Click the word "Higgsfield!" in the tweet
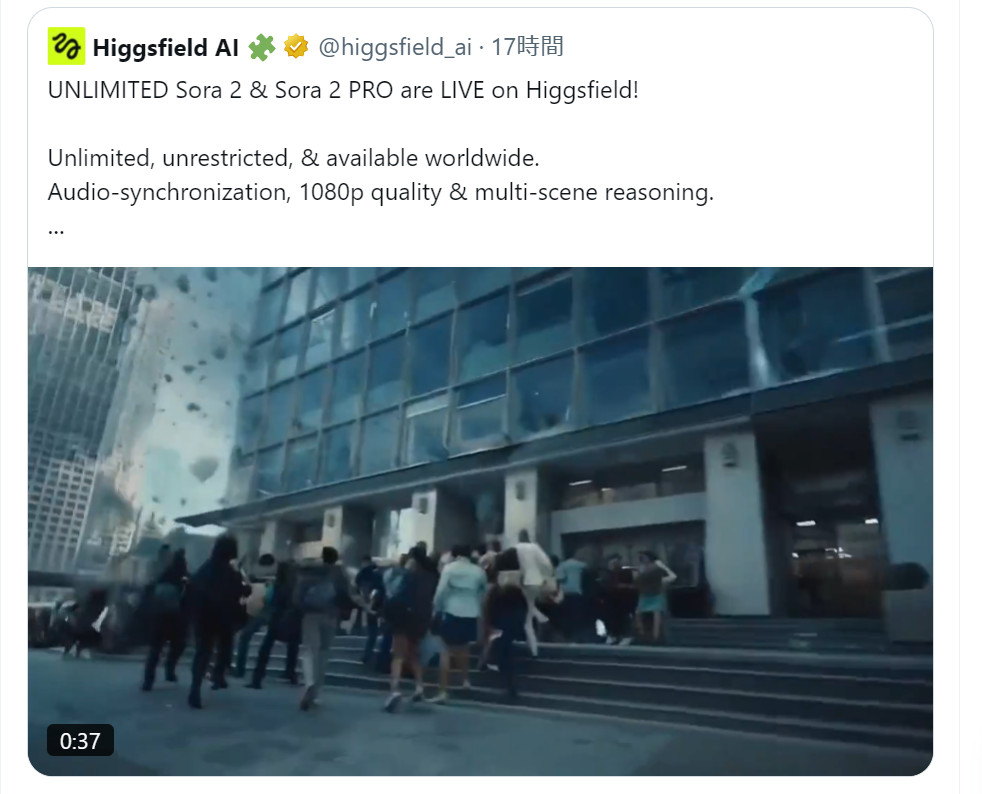 (582, 90)
